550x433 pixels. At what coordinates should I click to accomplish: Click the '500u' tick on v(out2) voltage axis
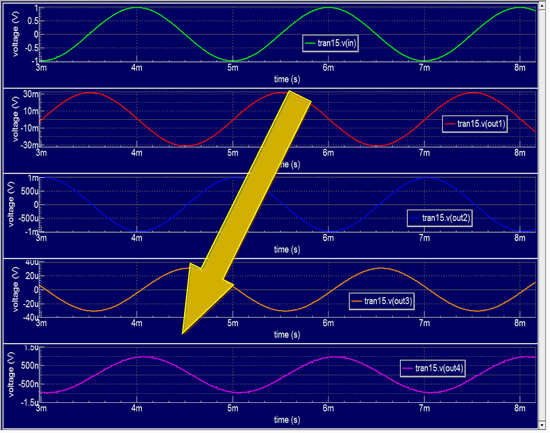pos(29,192)
